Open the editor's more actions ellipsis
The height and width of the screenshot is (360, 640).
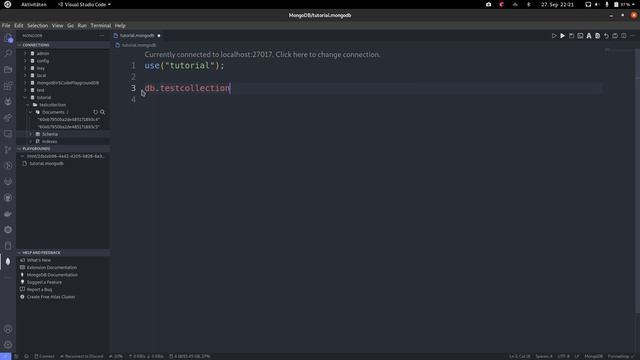[x=632, y=36]
